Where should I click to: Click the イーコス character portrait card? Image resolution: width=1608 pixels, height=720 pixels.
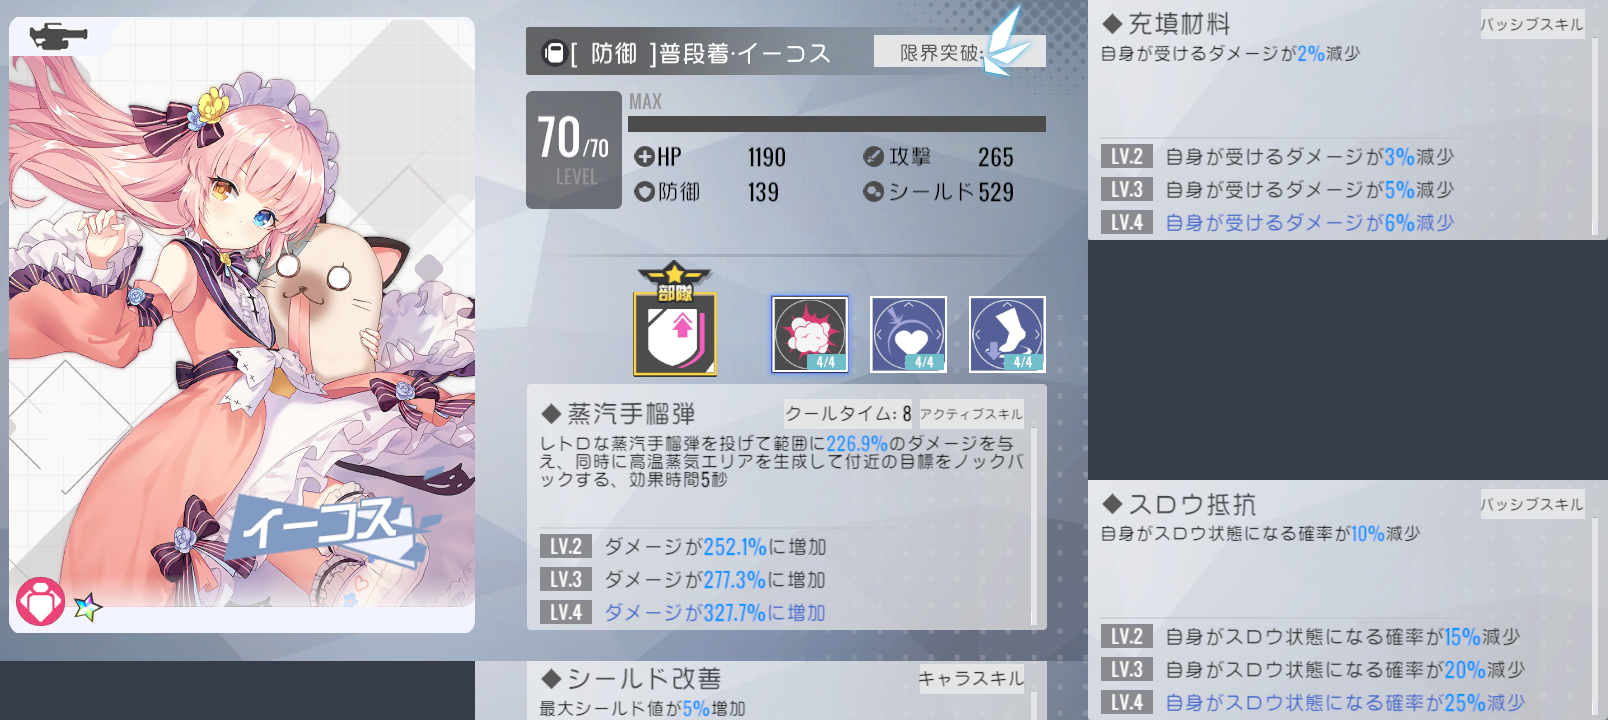(x=242, y=325)
